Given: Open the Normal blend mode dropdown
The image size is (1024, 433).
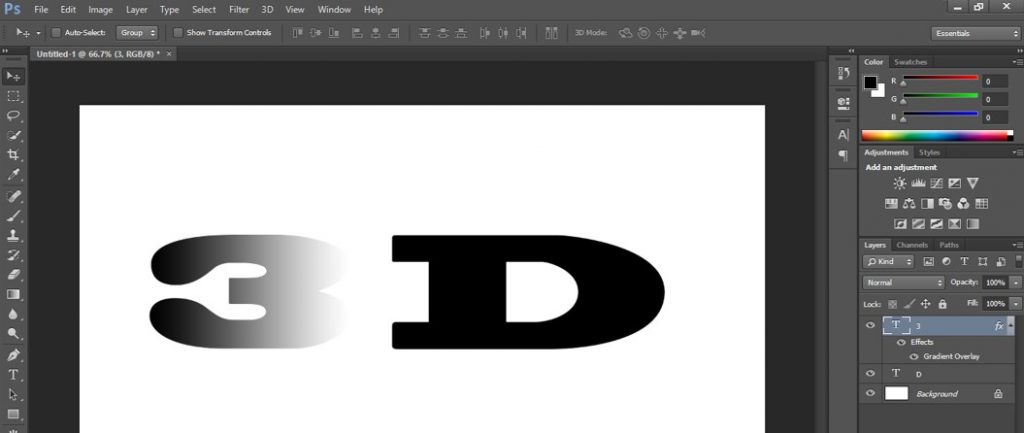Looking at the screenshot, I should click(904, 283).
